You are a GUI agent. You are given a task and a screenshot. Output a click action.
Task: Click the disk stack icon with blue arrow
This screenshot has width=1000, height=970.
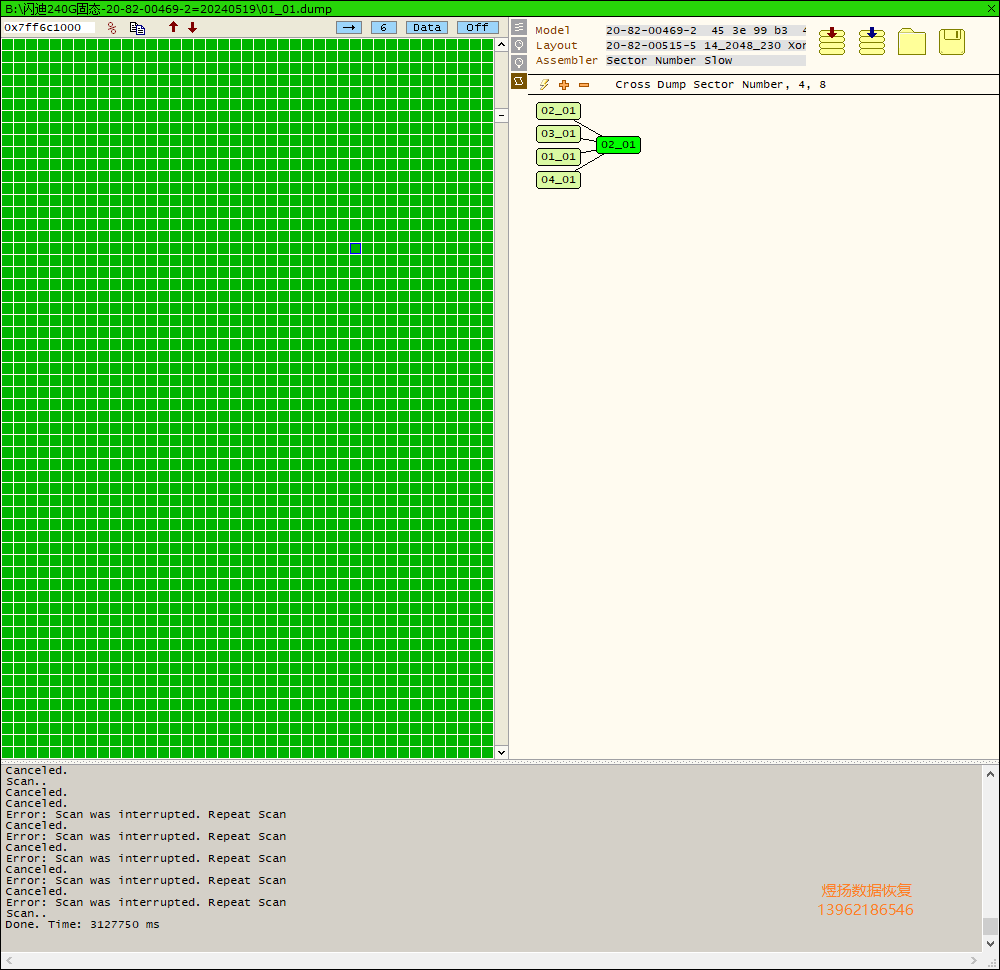coord(872,41)
